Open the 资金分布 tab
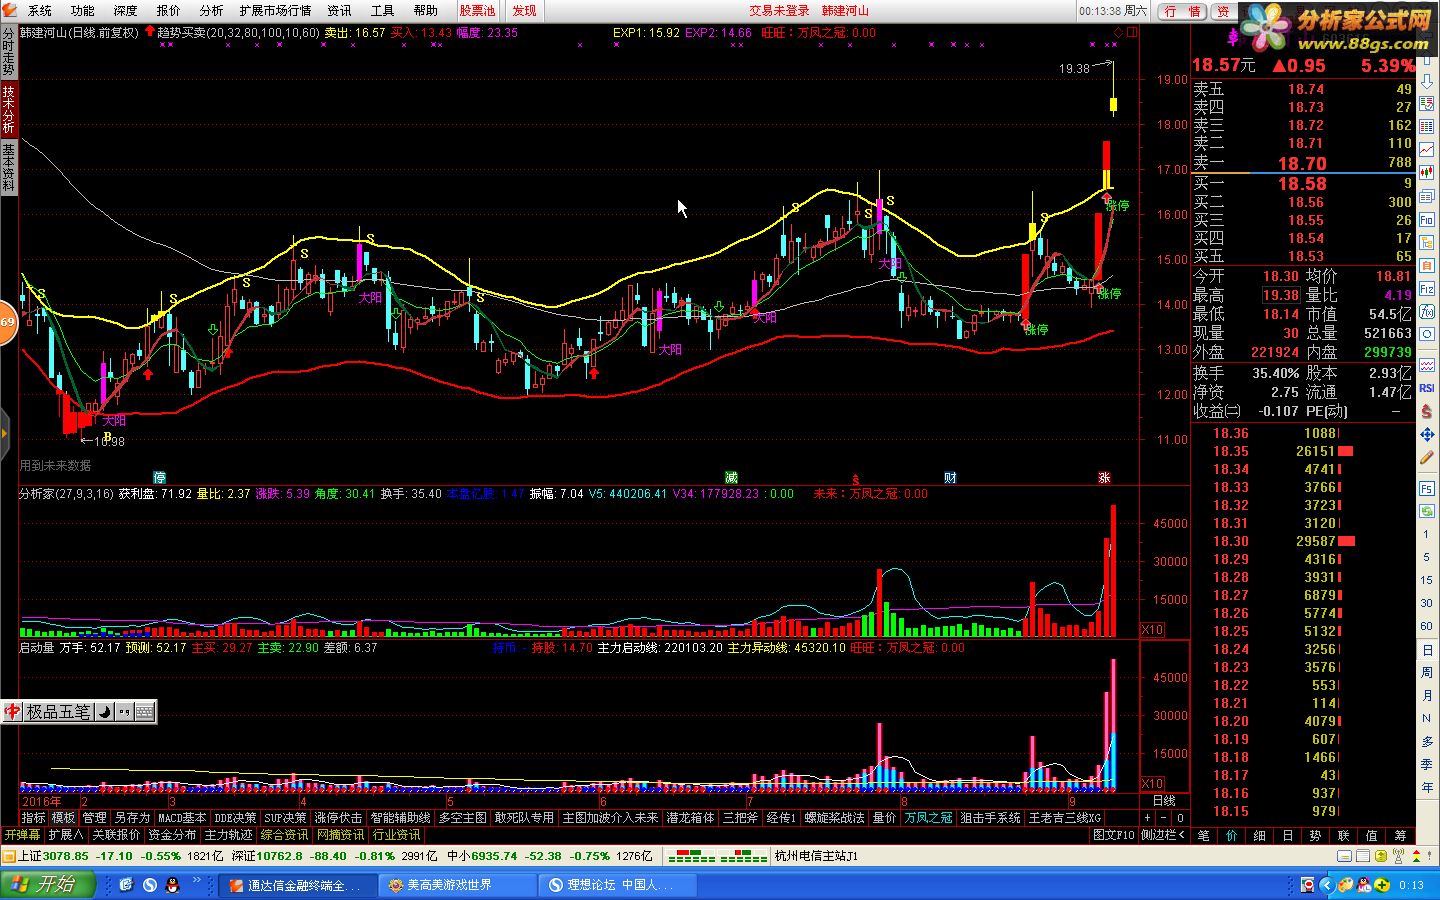1440x900 pixels. pos(173,835)
